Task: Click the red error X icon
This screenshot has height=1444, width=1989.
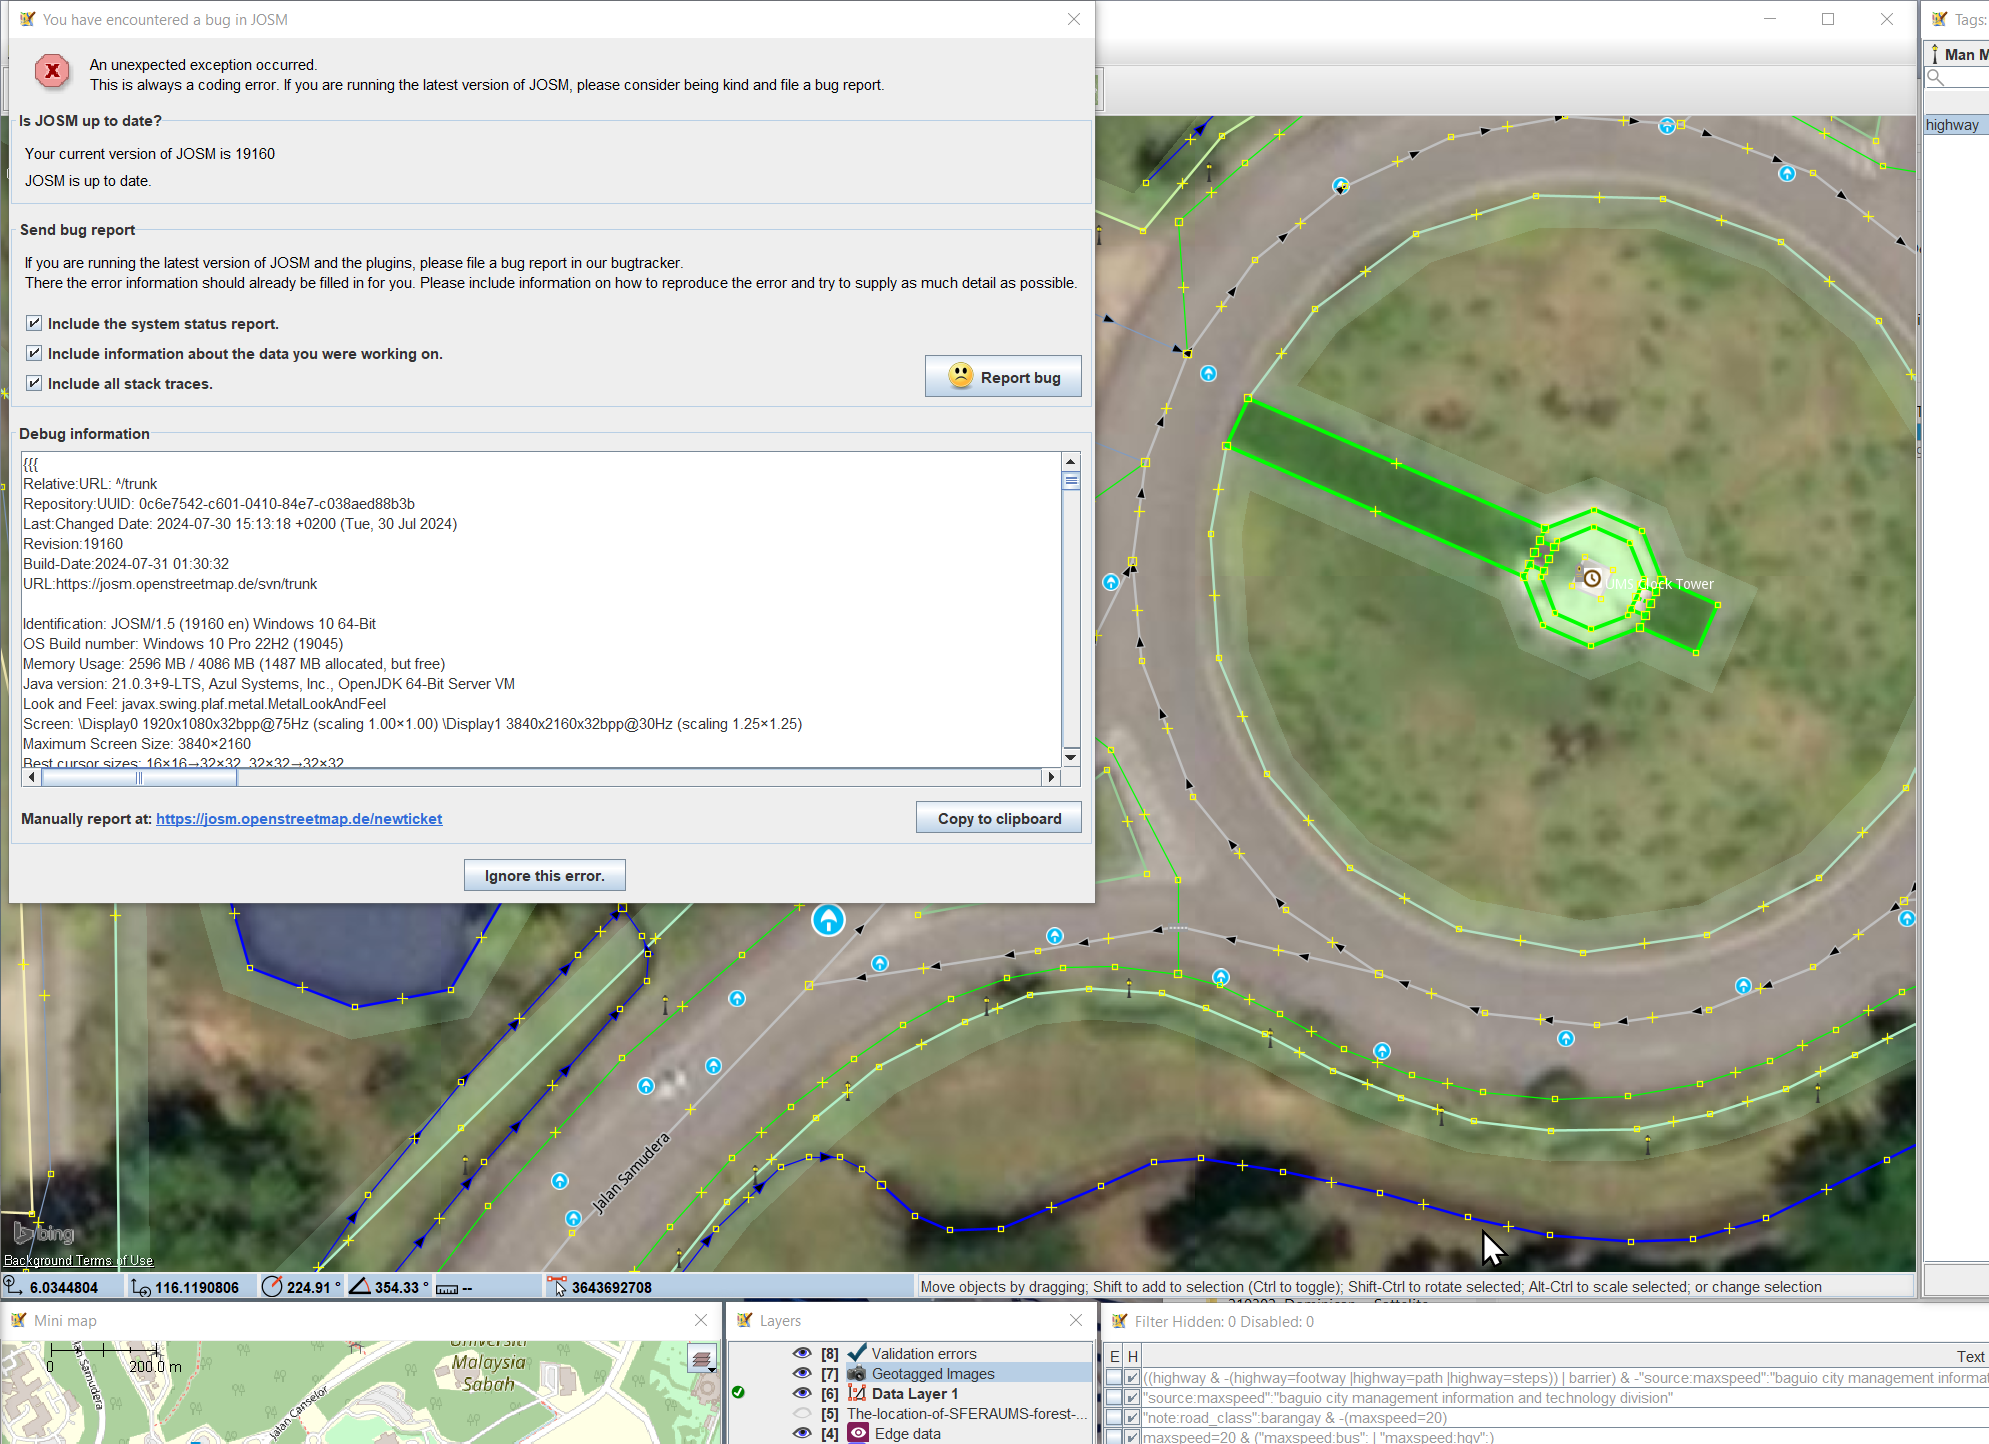Action: click(x=52, y=71)
